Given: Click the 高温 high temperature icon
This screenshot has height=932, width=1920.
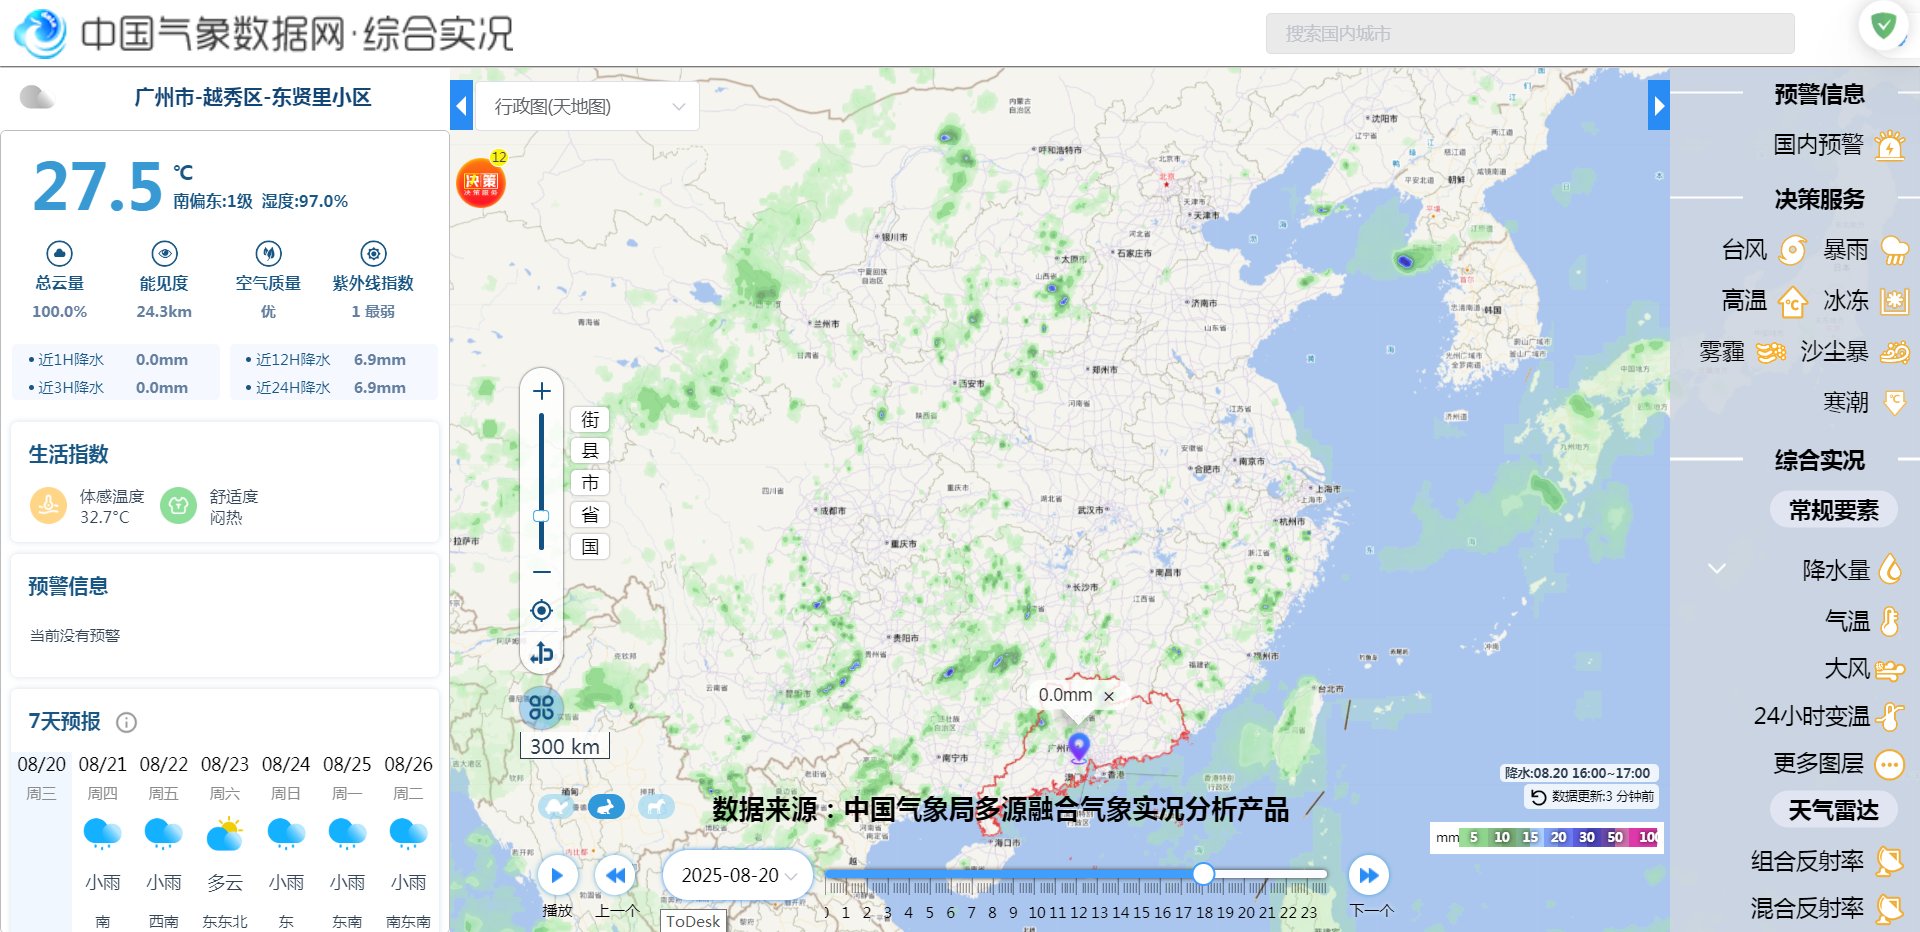Looking at the screenshot, I should tap(1793, 301).
